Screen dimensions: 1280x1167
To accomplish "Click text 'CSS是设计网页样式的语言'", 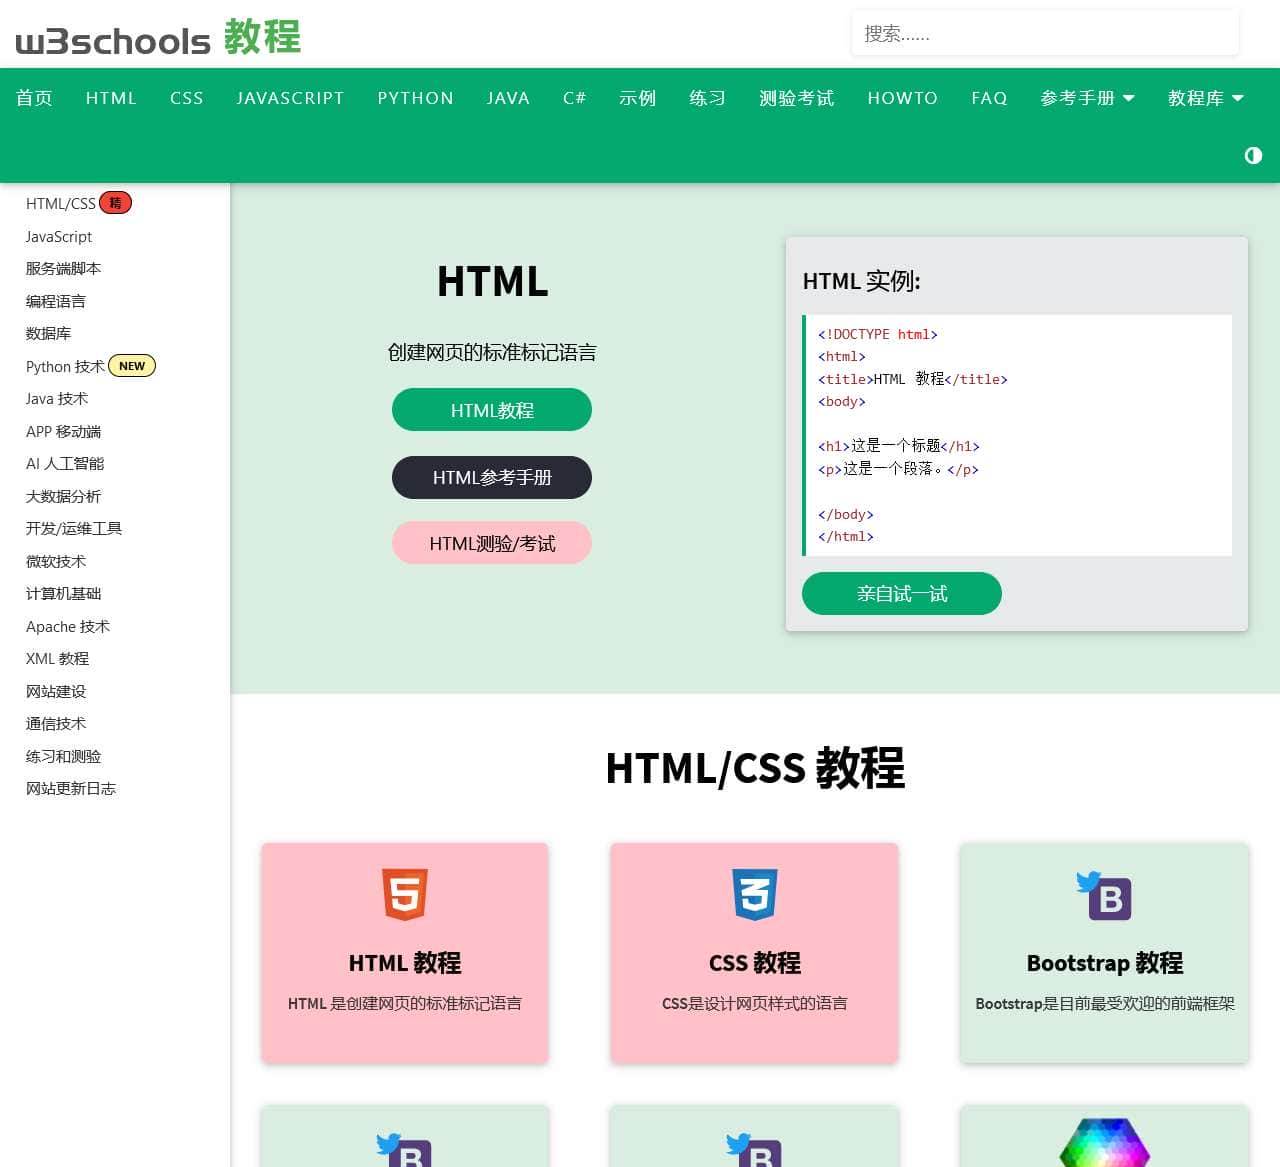I will pos(755,1003).
